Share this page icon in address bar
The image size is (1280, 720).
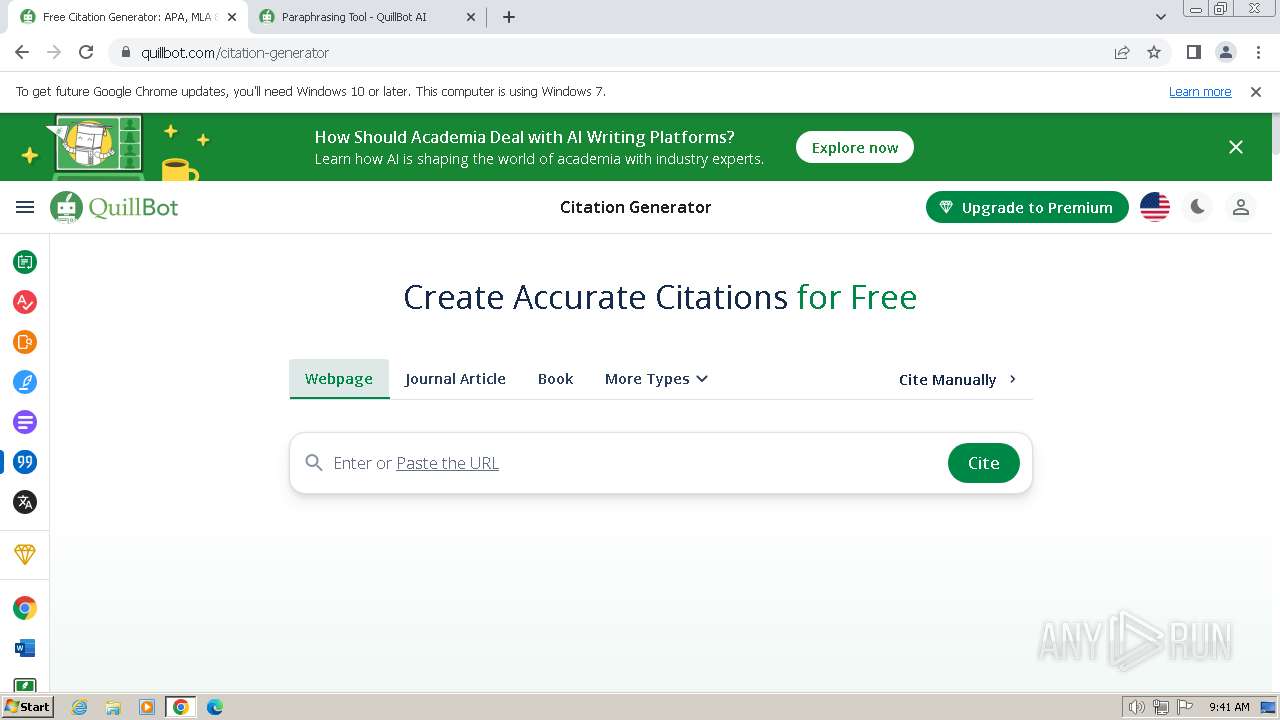1122,52
